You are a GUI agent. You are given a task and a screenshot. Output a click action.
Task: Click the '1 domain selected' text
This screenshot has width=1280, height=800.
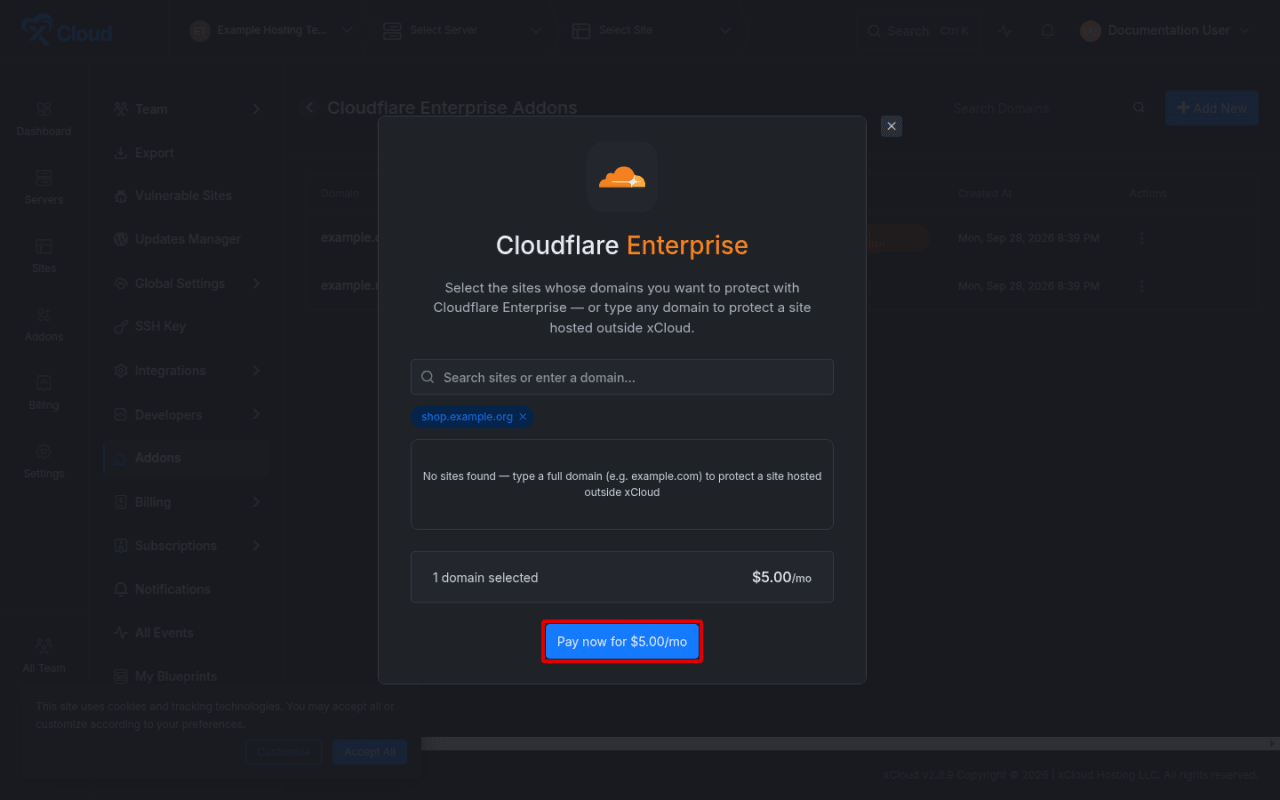[x=485, y=578]
